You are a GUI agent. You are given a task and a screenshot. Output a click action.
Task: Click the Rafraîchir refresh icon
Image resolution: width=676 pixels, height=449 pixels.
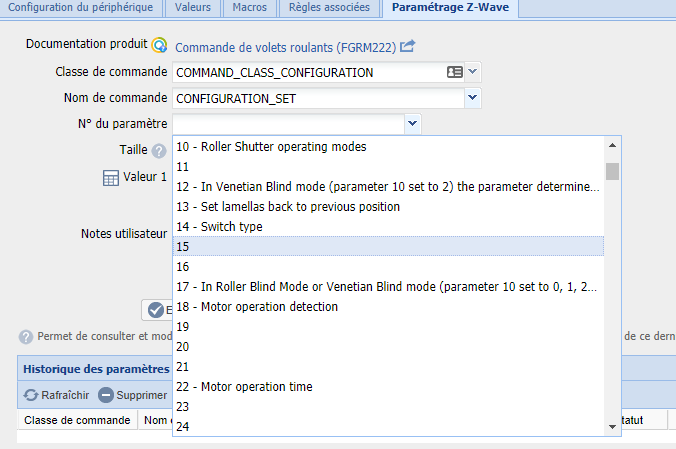[31, 395]
